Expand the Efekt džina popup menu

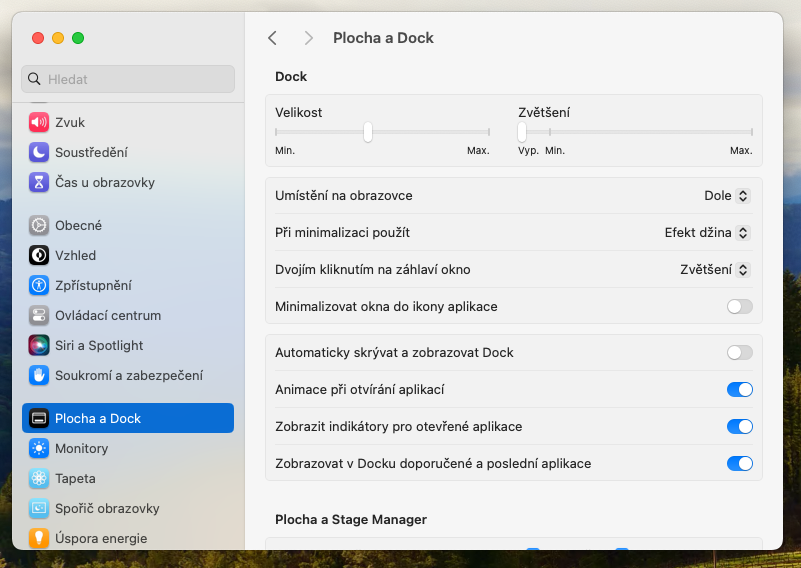(x=708, y=233)
